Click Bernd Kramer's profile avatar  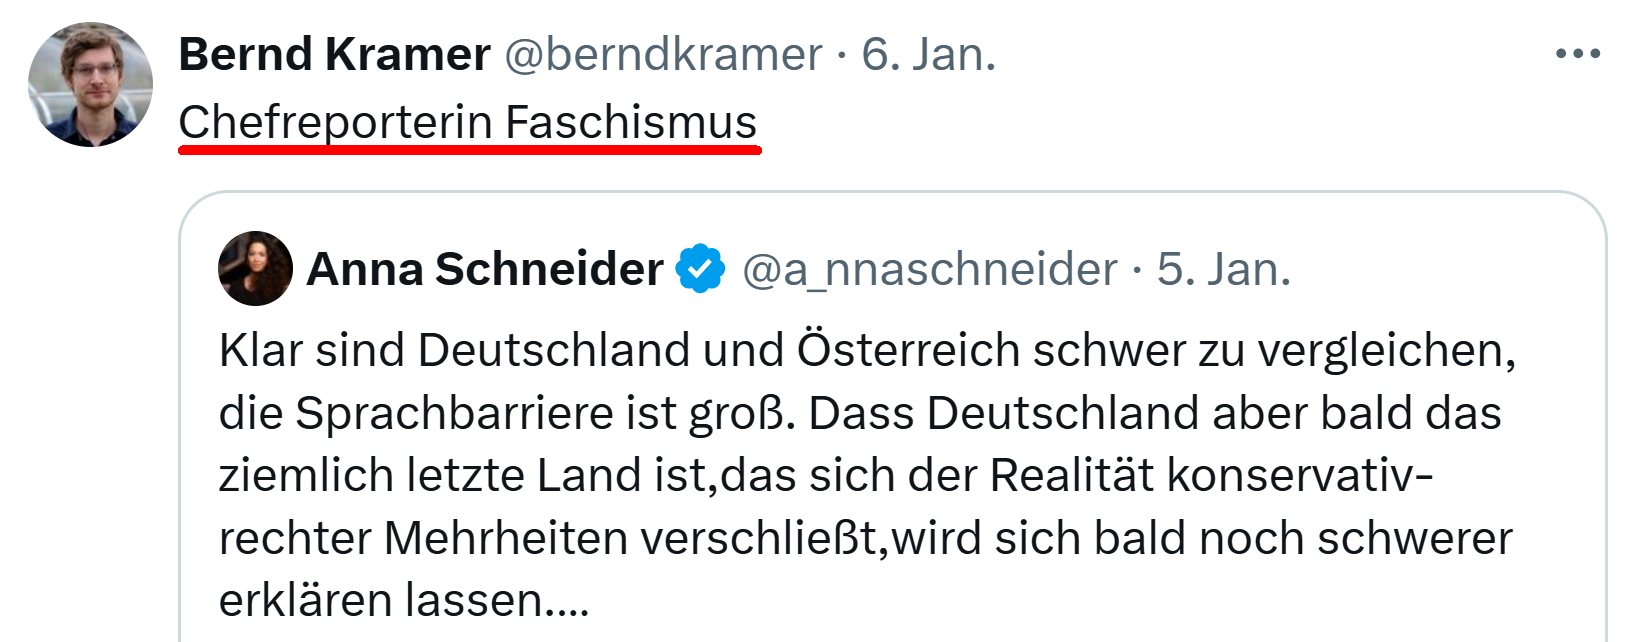click(x=90, y=85)
